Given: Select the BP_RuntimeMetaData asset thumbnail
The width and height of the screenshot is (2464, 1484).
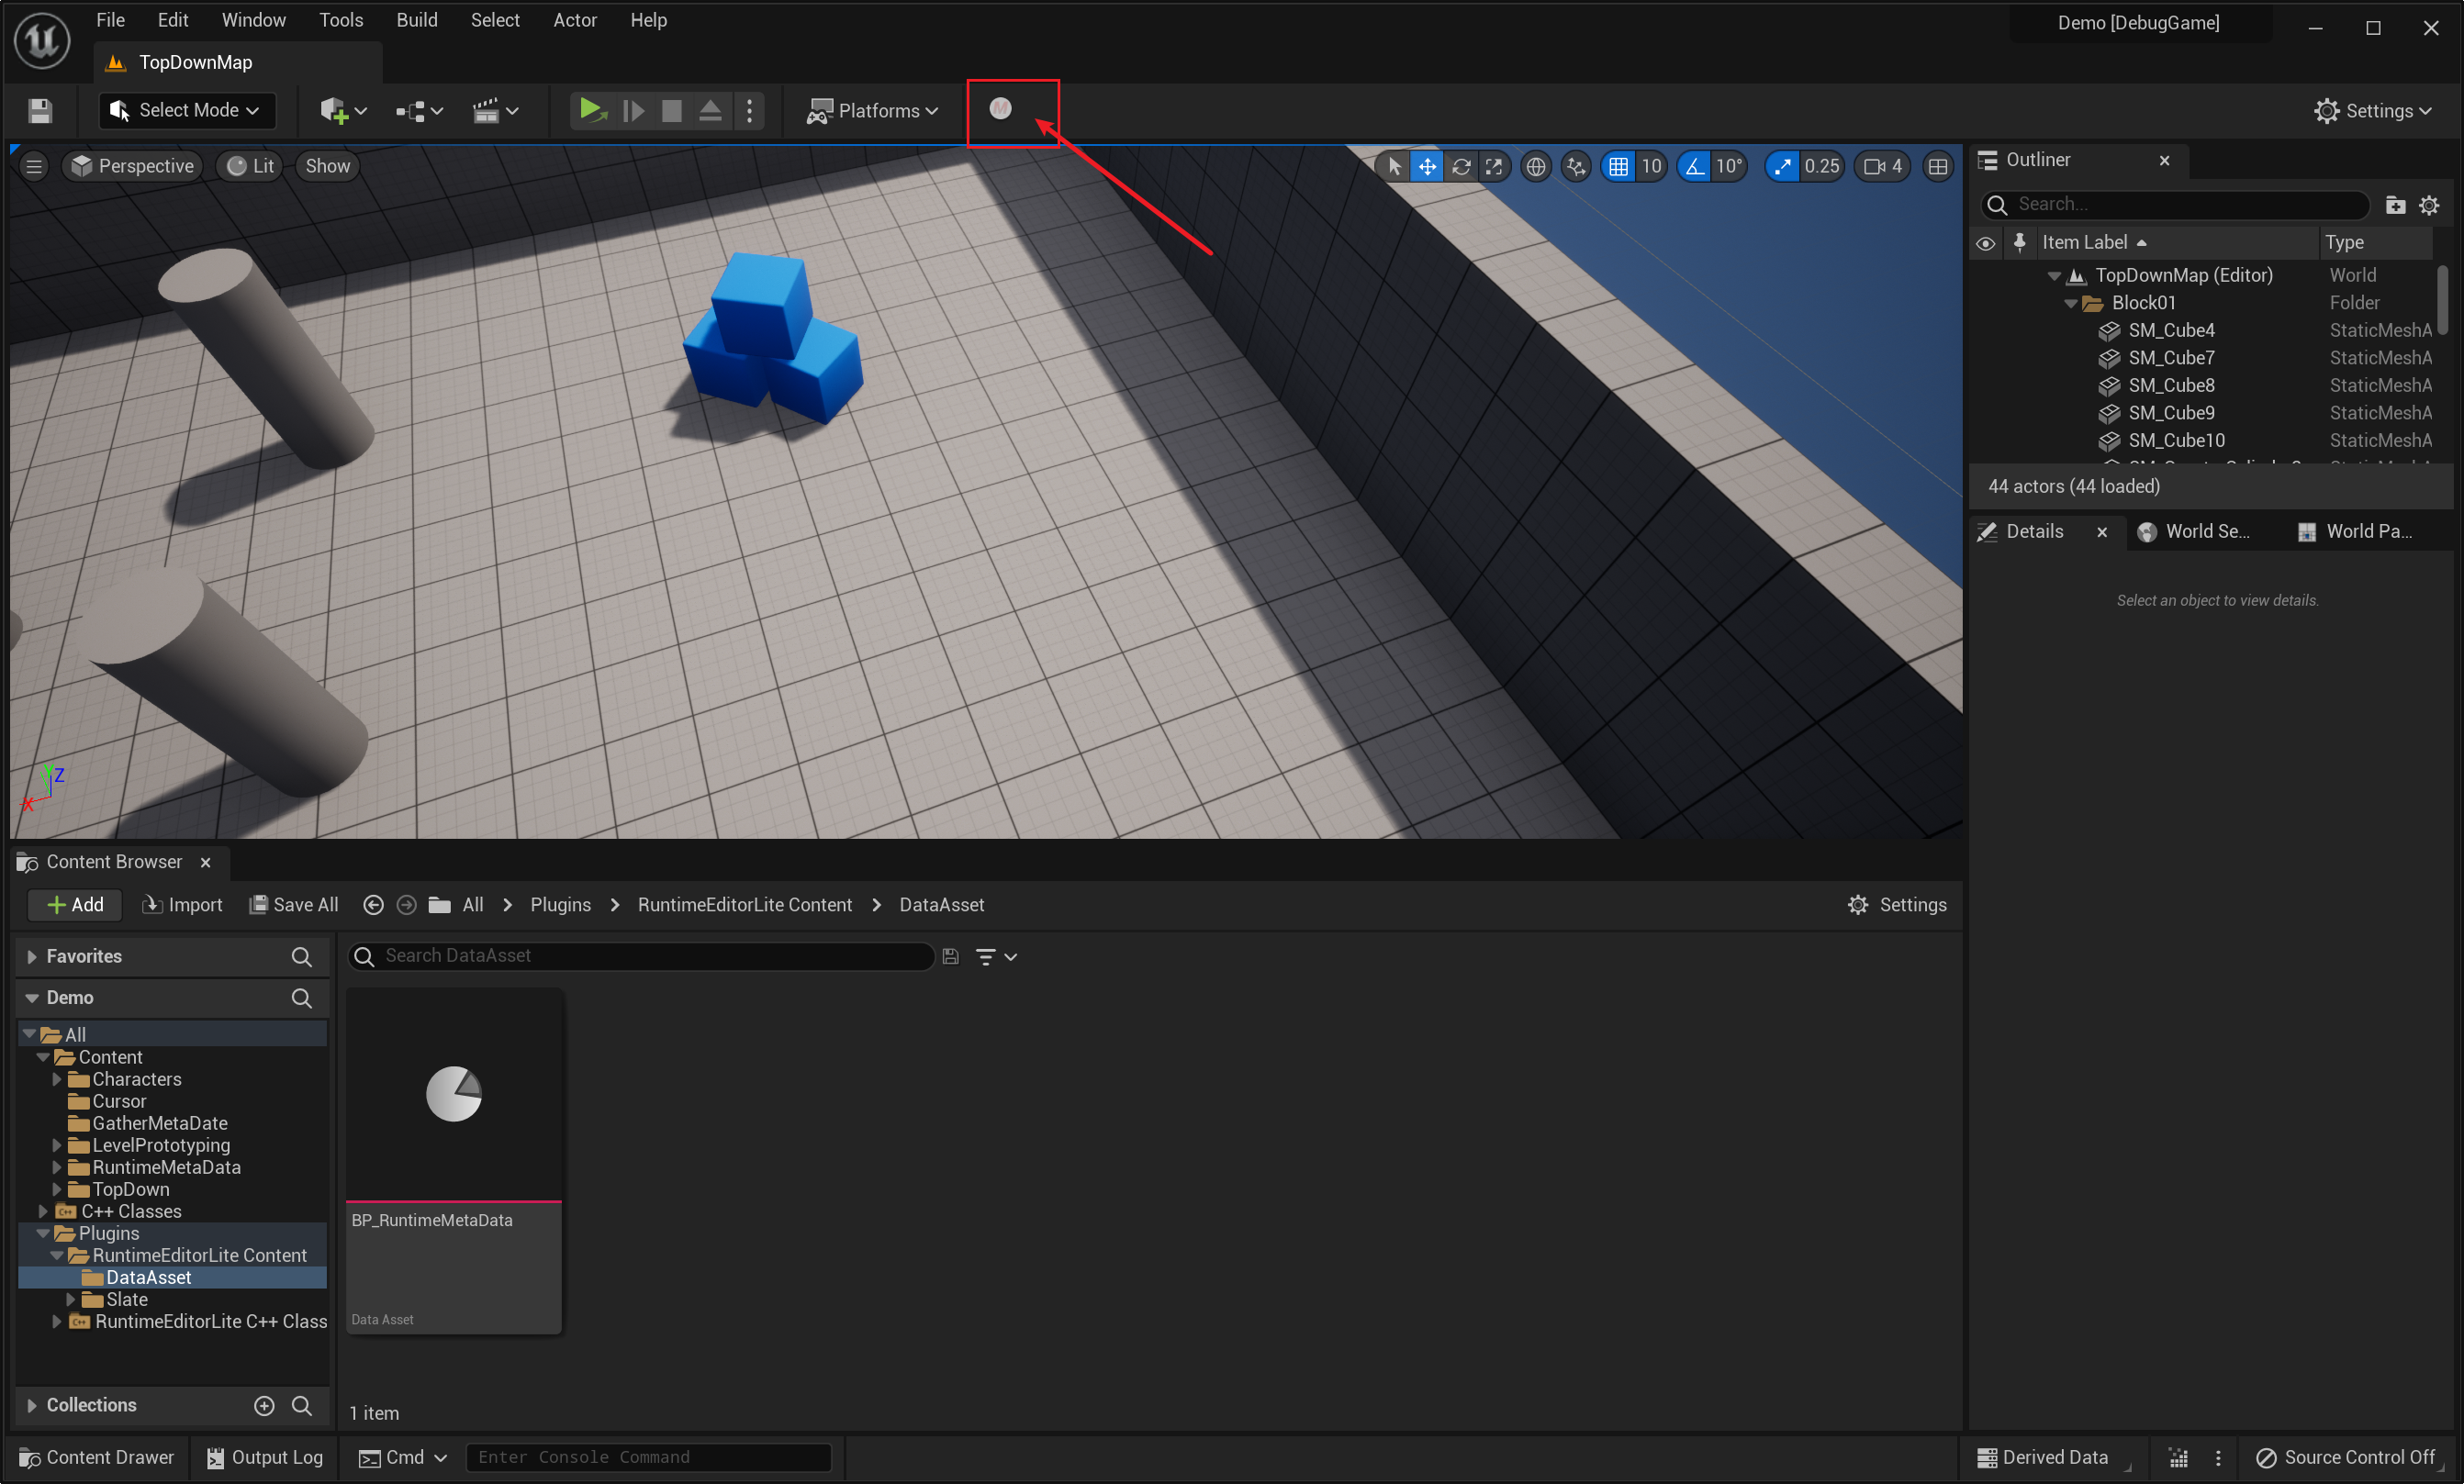Looking at the screenshot, I should click(454, 1095).
